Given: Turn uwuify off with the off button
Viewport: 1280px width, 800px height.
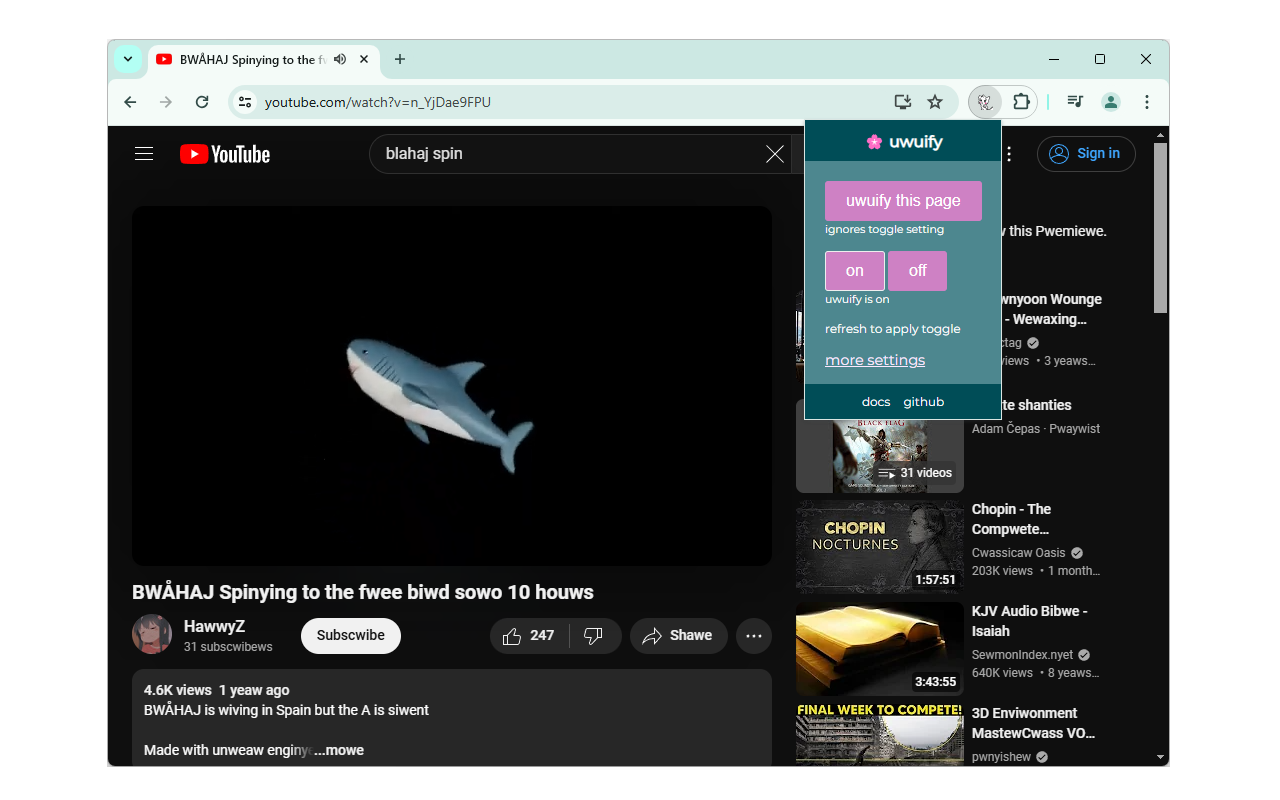Looking at the screenshot, I should point(917,271).
